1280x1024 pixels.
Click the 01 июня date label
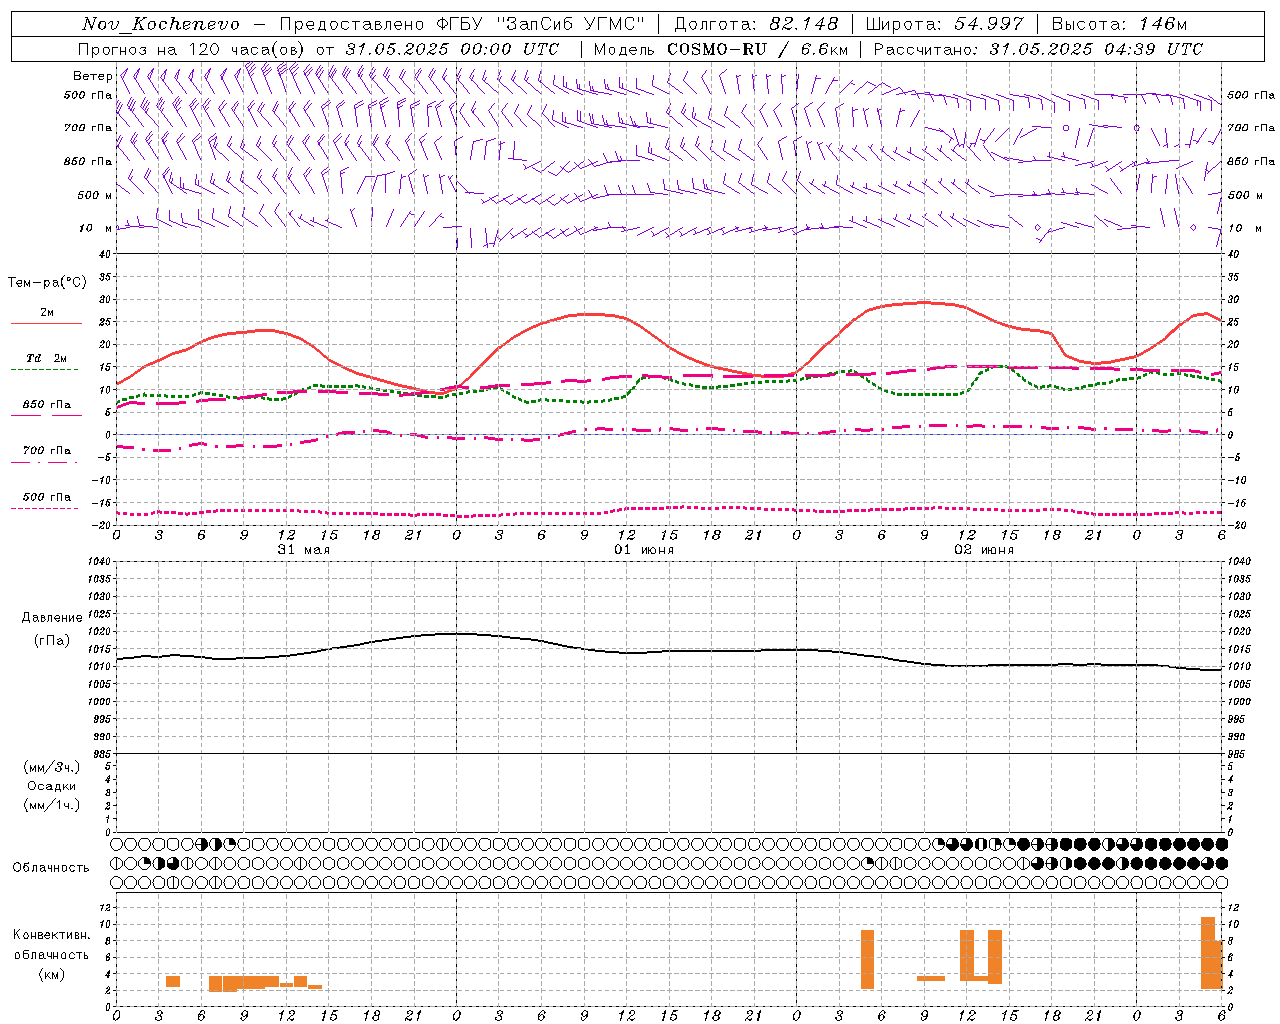tap(644, 550)
